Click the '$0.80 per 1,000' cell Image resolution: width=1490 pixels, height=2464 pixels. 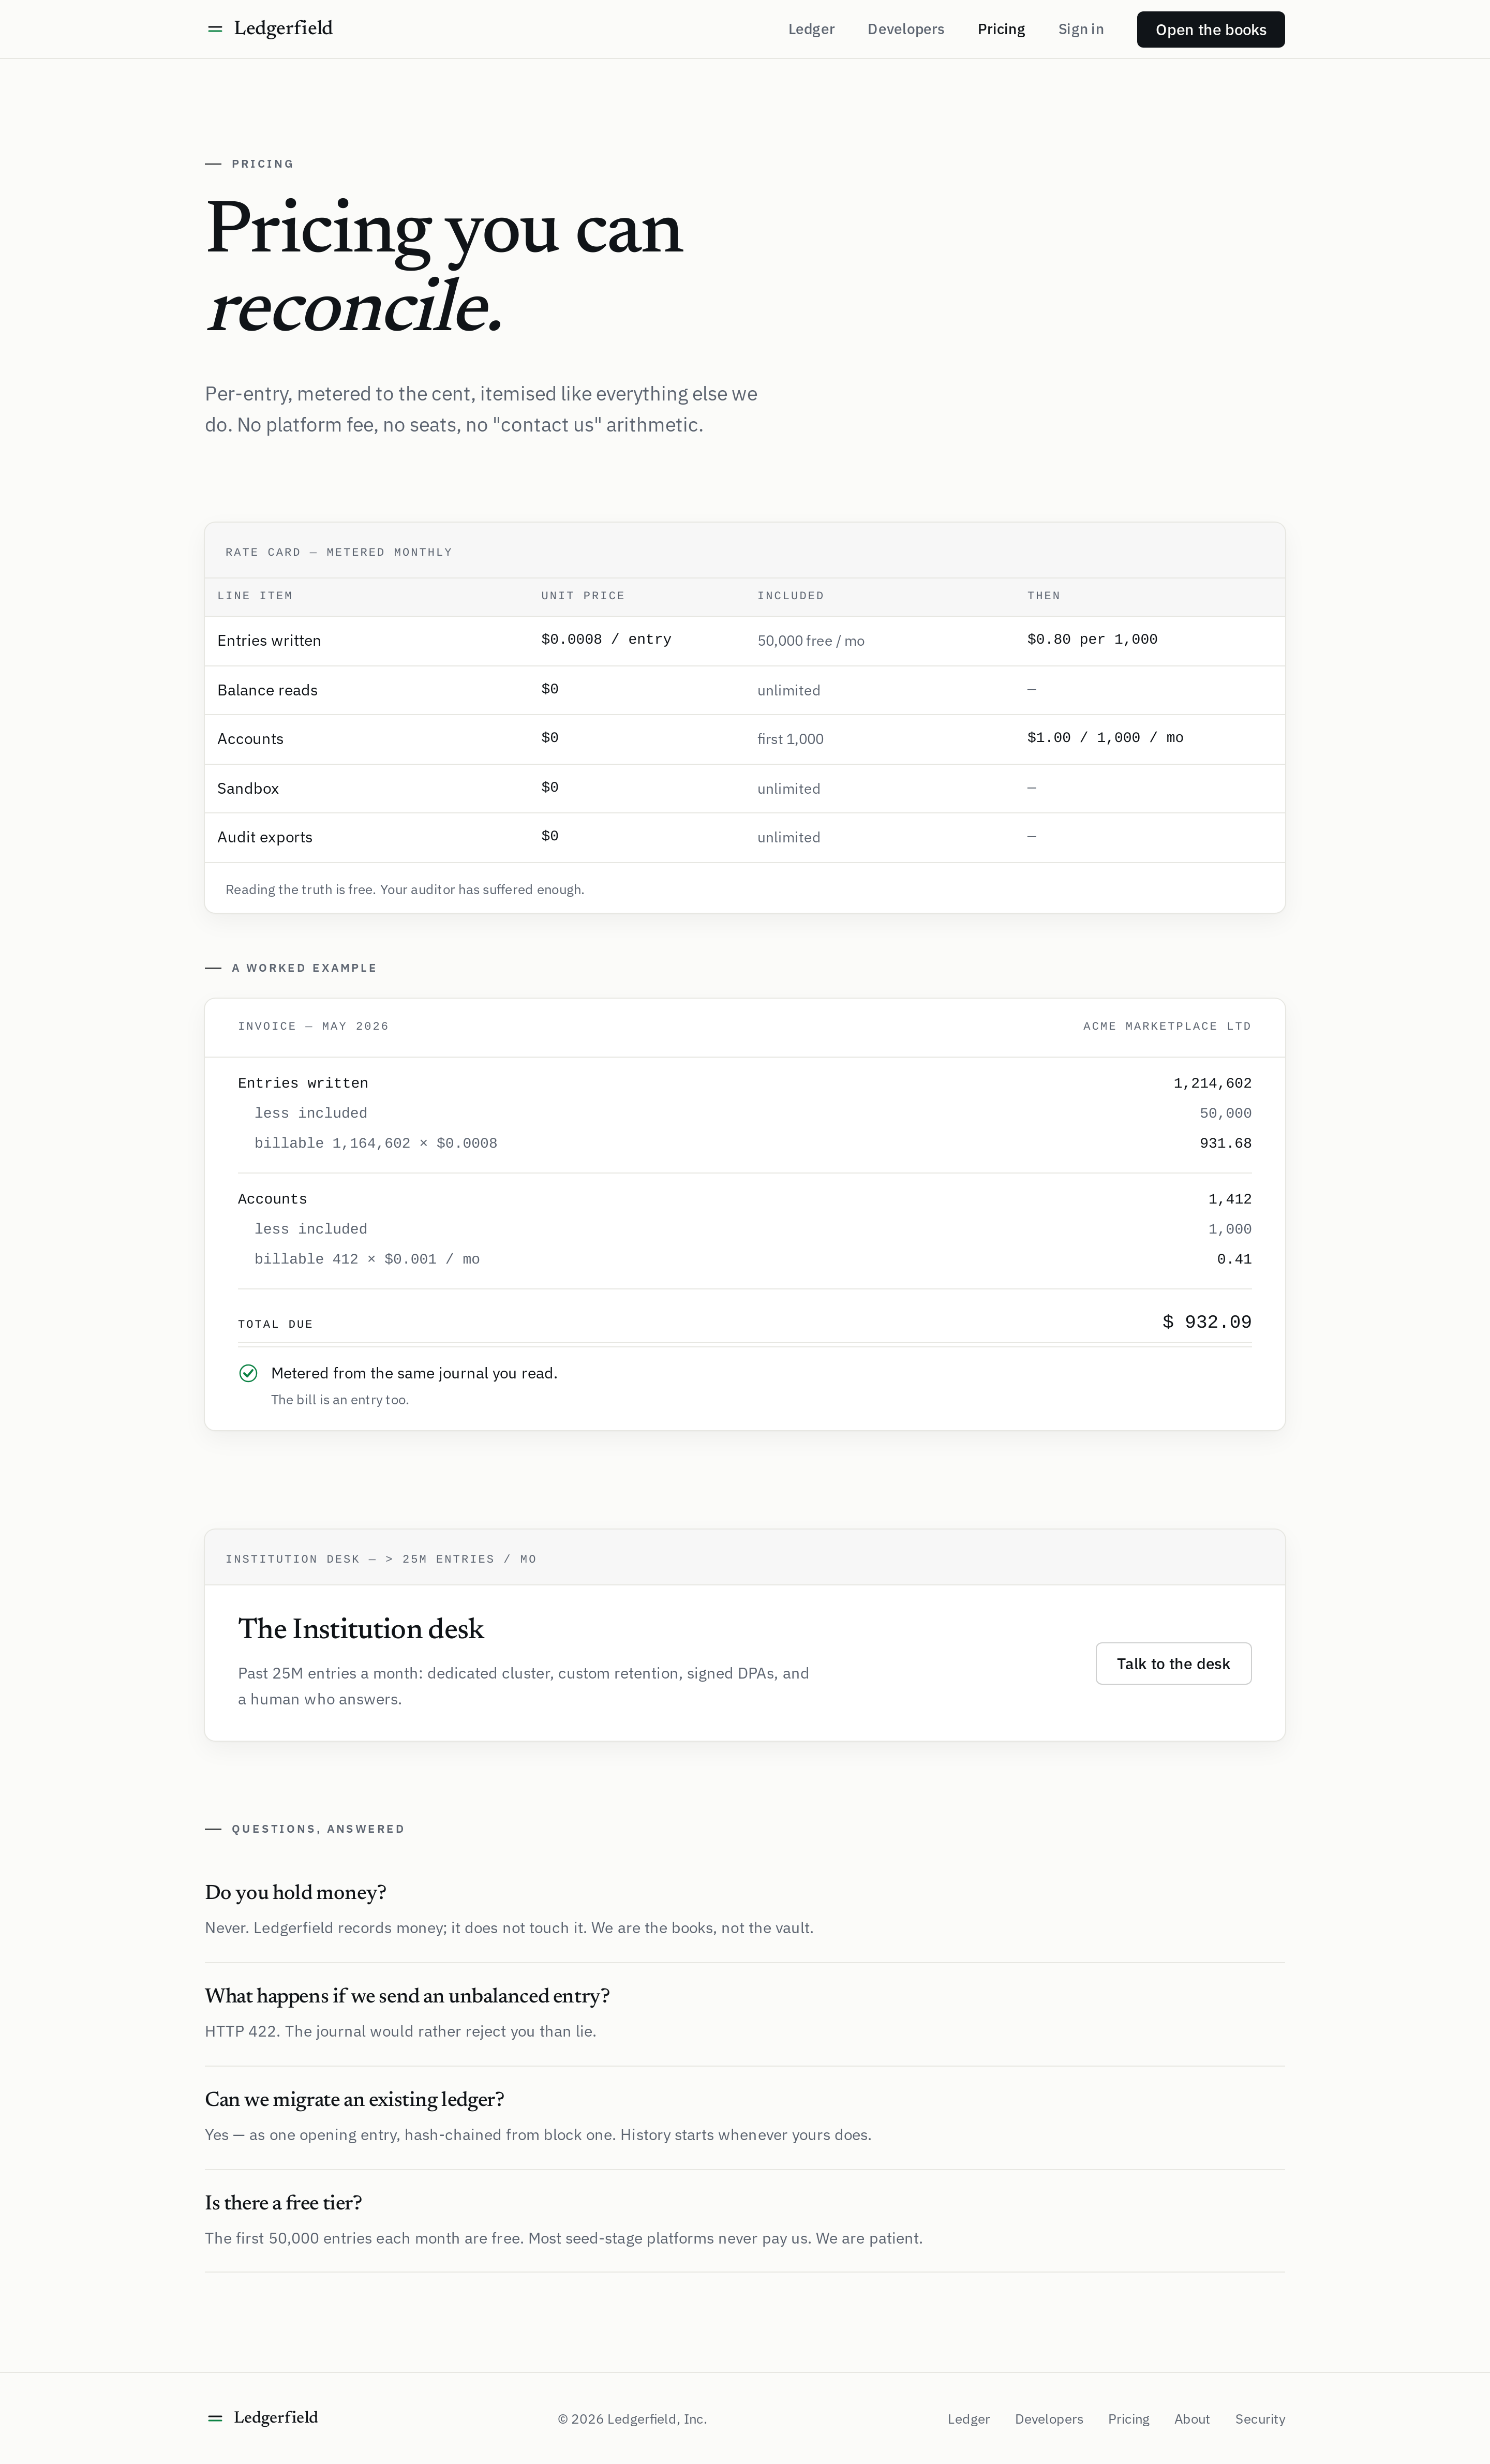[1092, 639]
